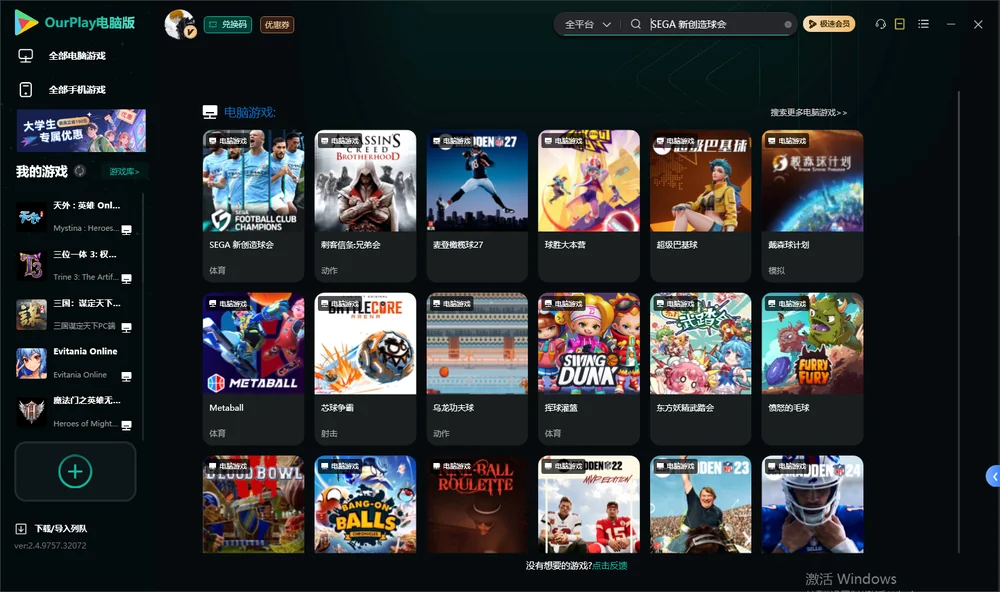Screen dimensions: 1000x592
Task: Clear the search box text
Action: 788,24
